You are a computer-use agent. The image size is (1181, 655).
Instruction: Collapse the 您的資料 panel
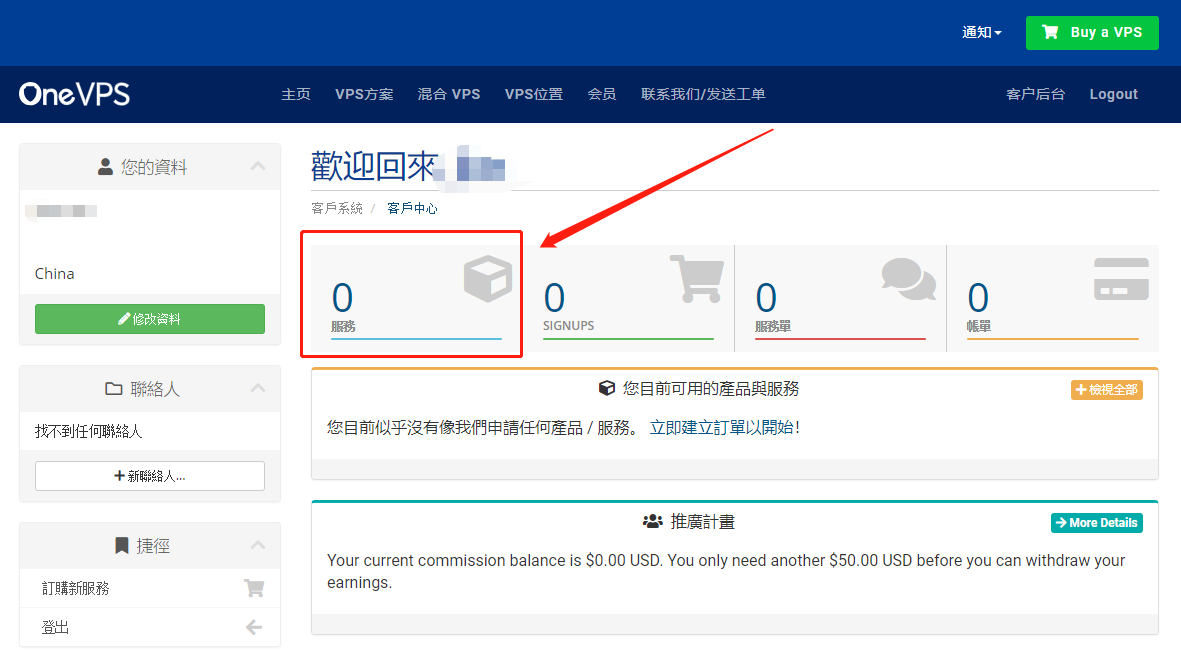tap(258, 166)
